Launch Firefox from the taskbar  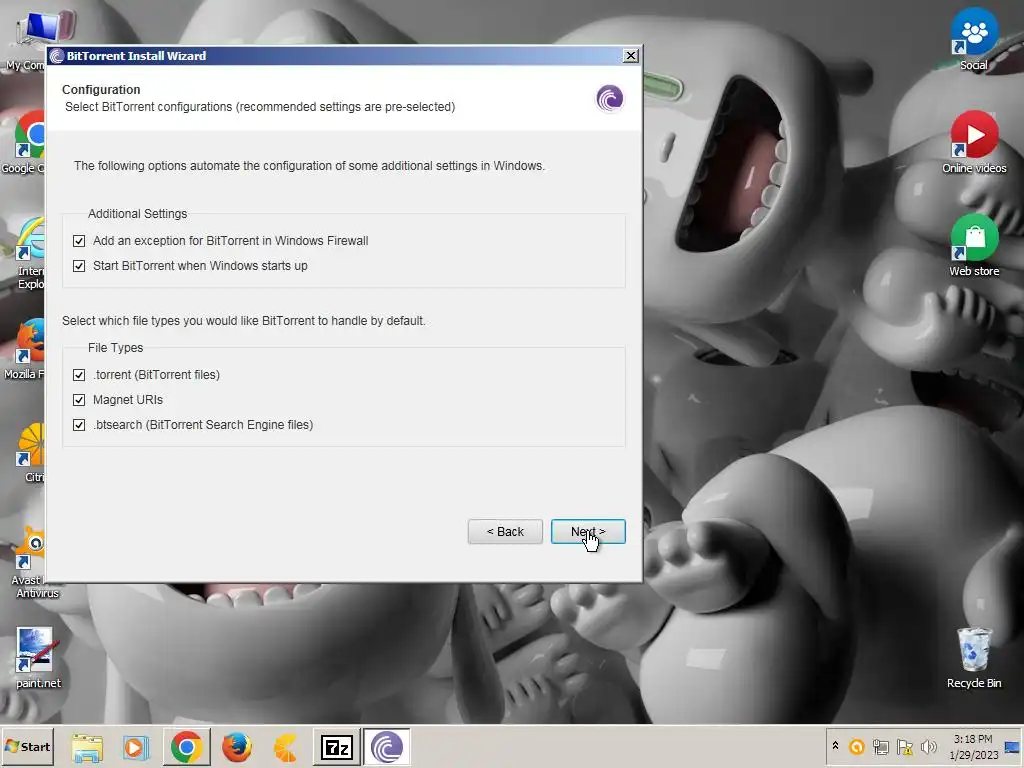tap(236, 747)
